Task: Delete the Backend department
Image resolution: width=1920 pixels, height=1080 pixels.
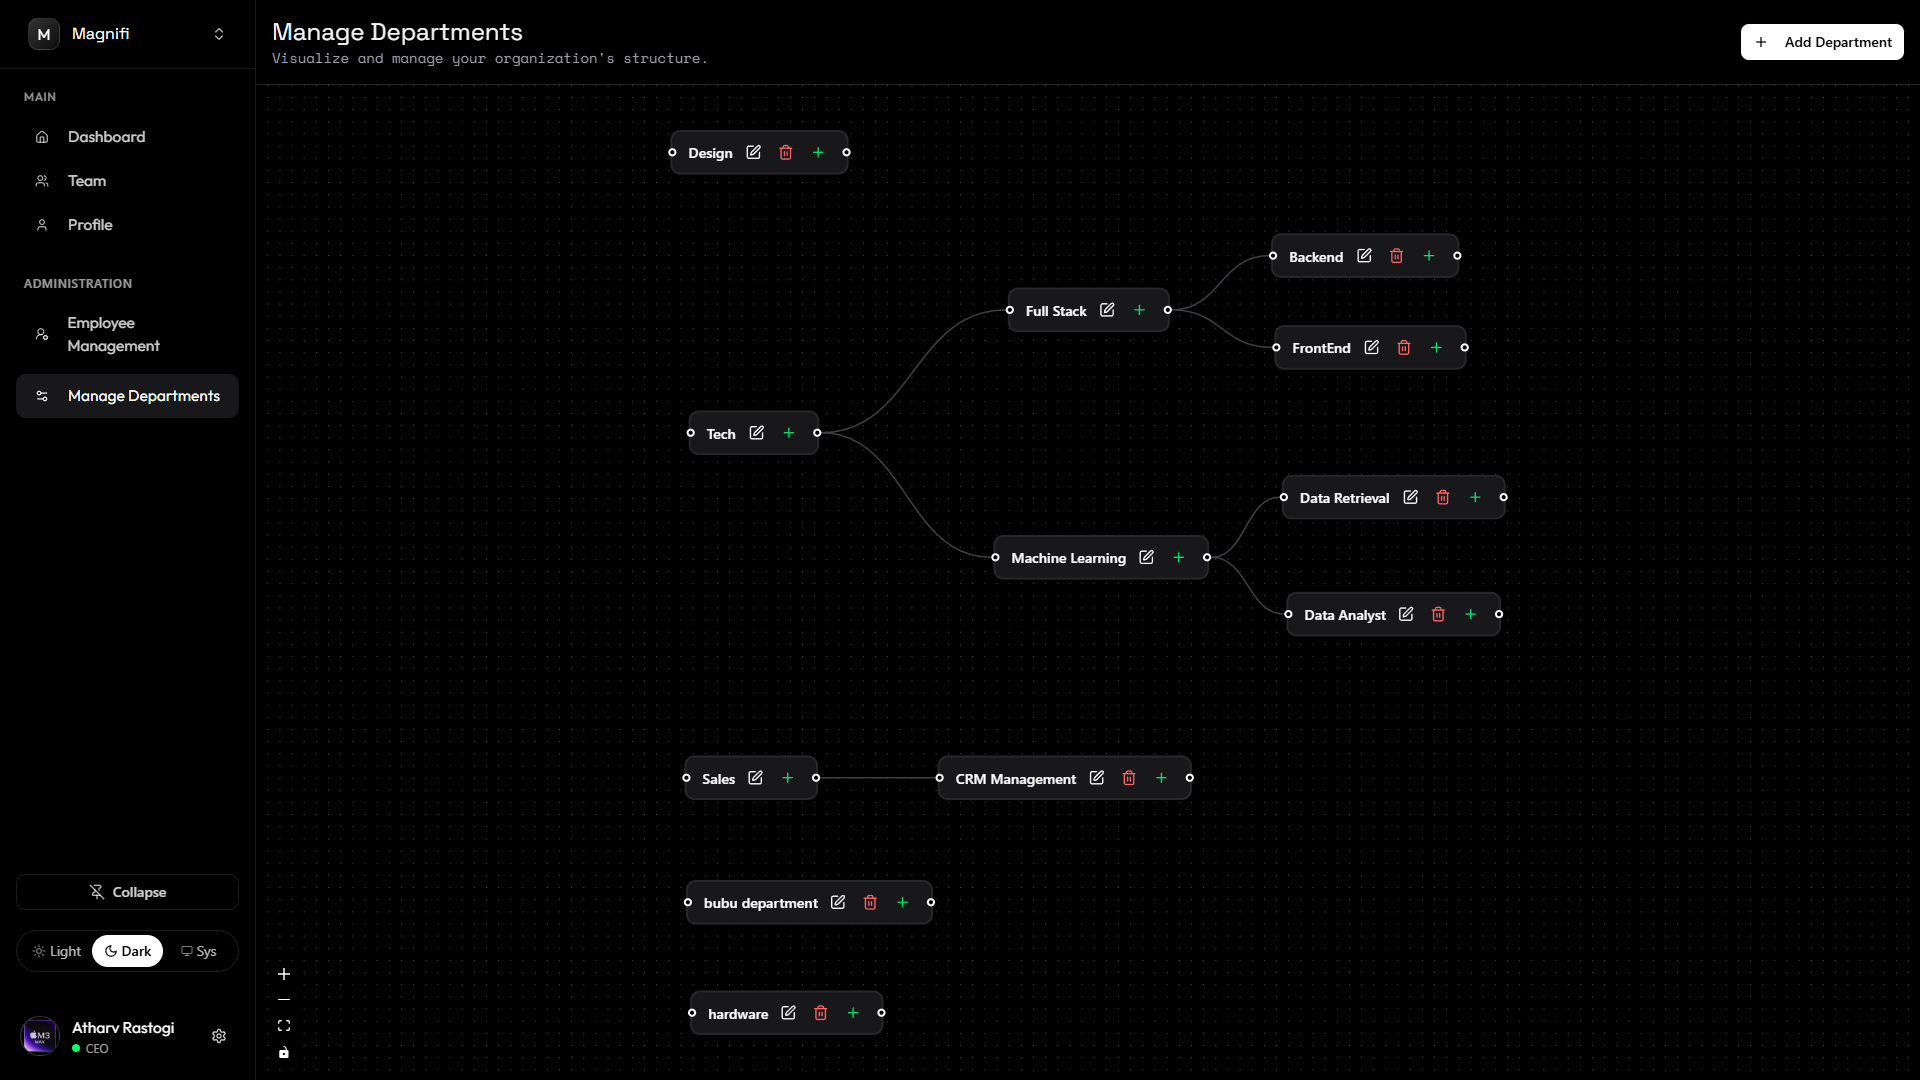Action: pyautogui.click(x=1396, y=255)
